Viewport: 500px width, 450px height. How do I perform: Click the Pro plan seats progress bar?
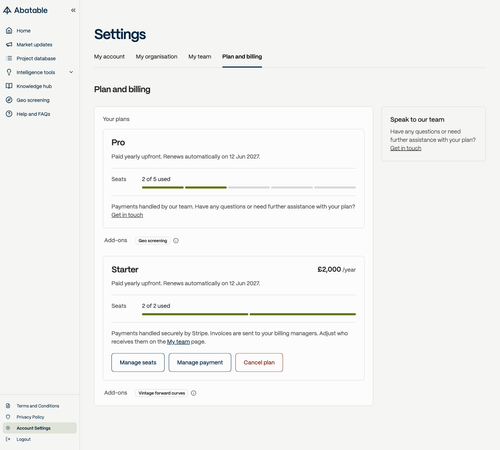(249, 187)
